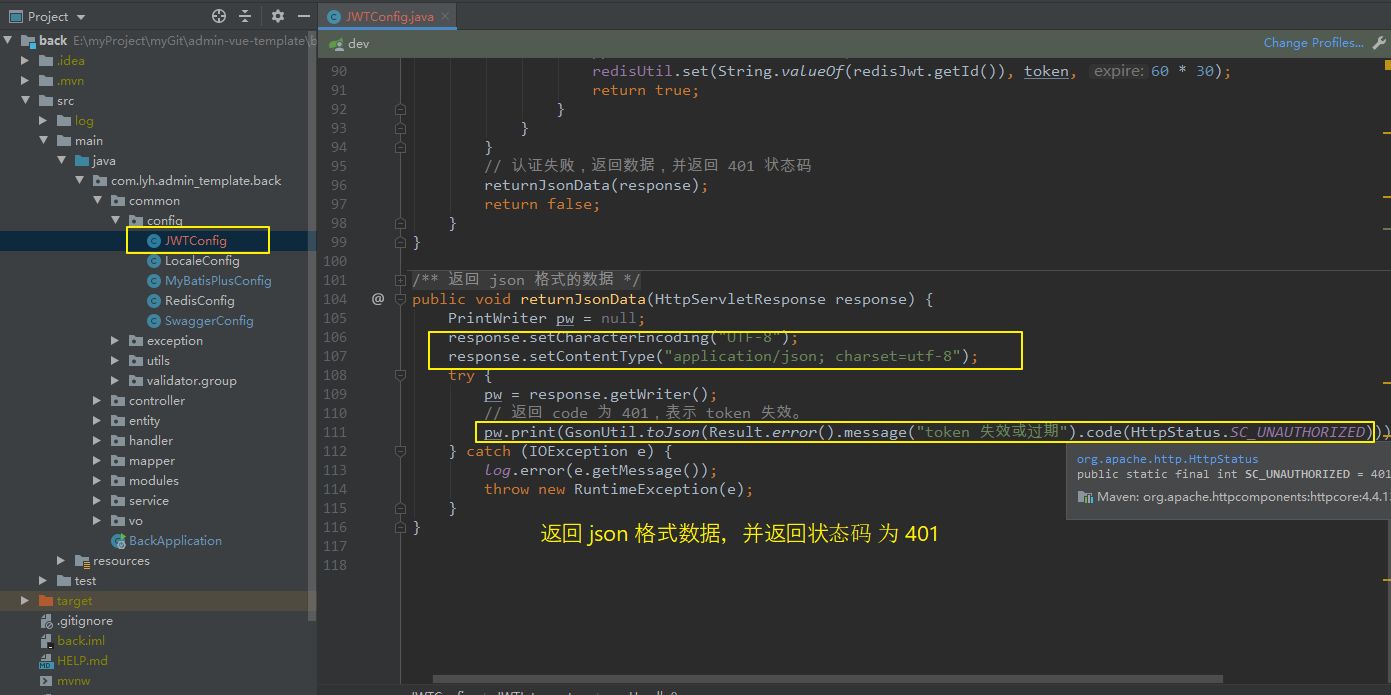
Task: Expand the utils package
Action: pos(116,361)
